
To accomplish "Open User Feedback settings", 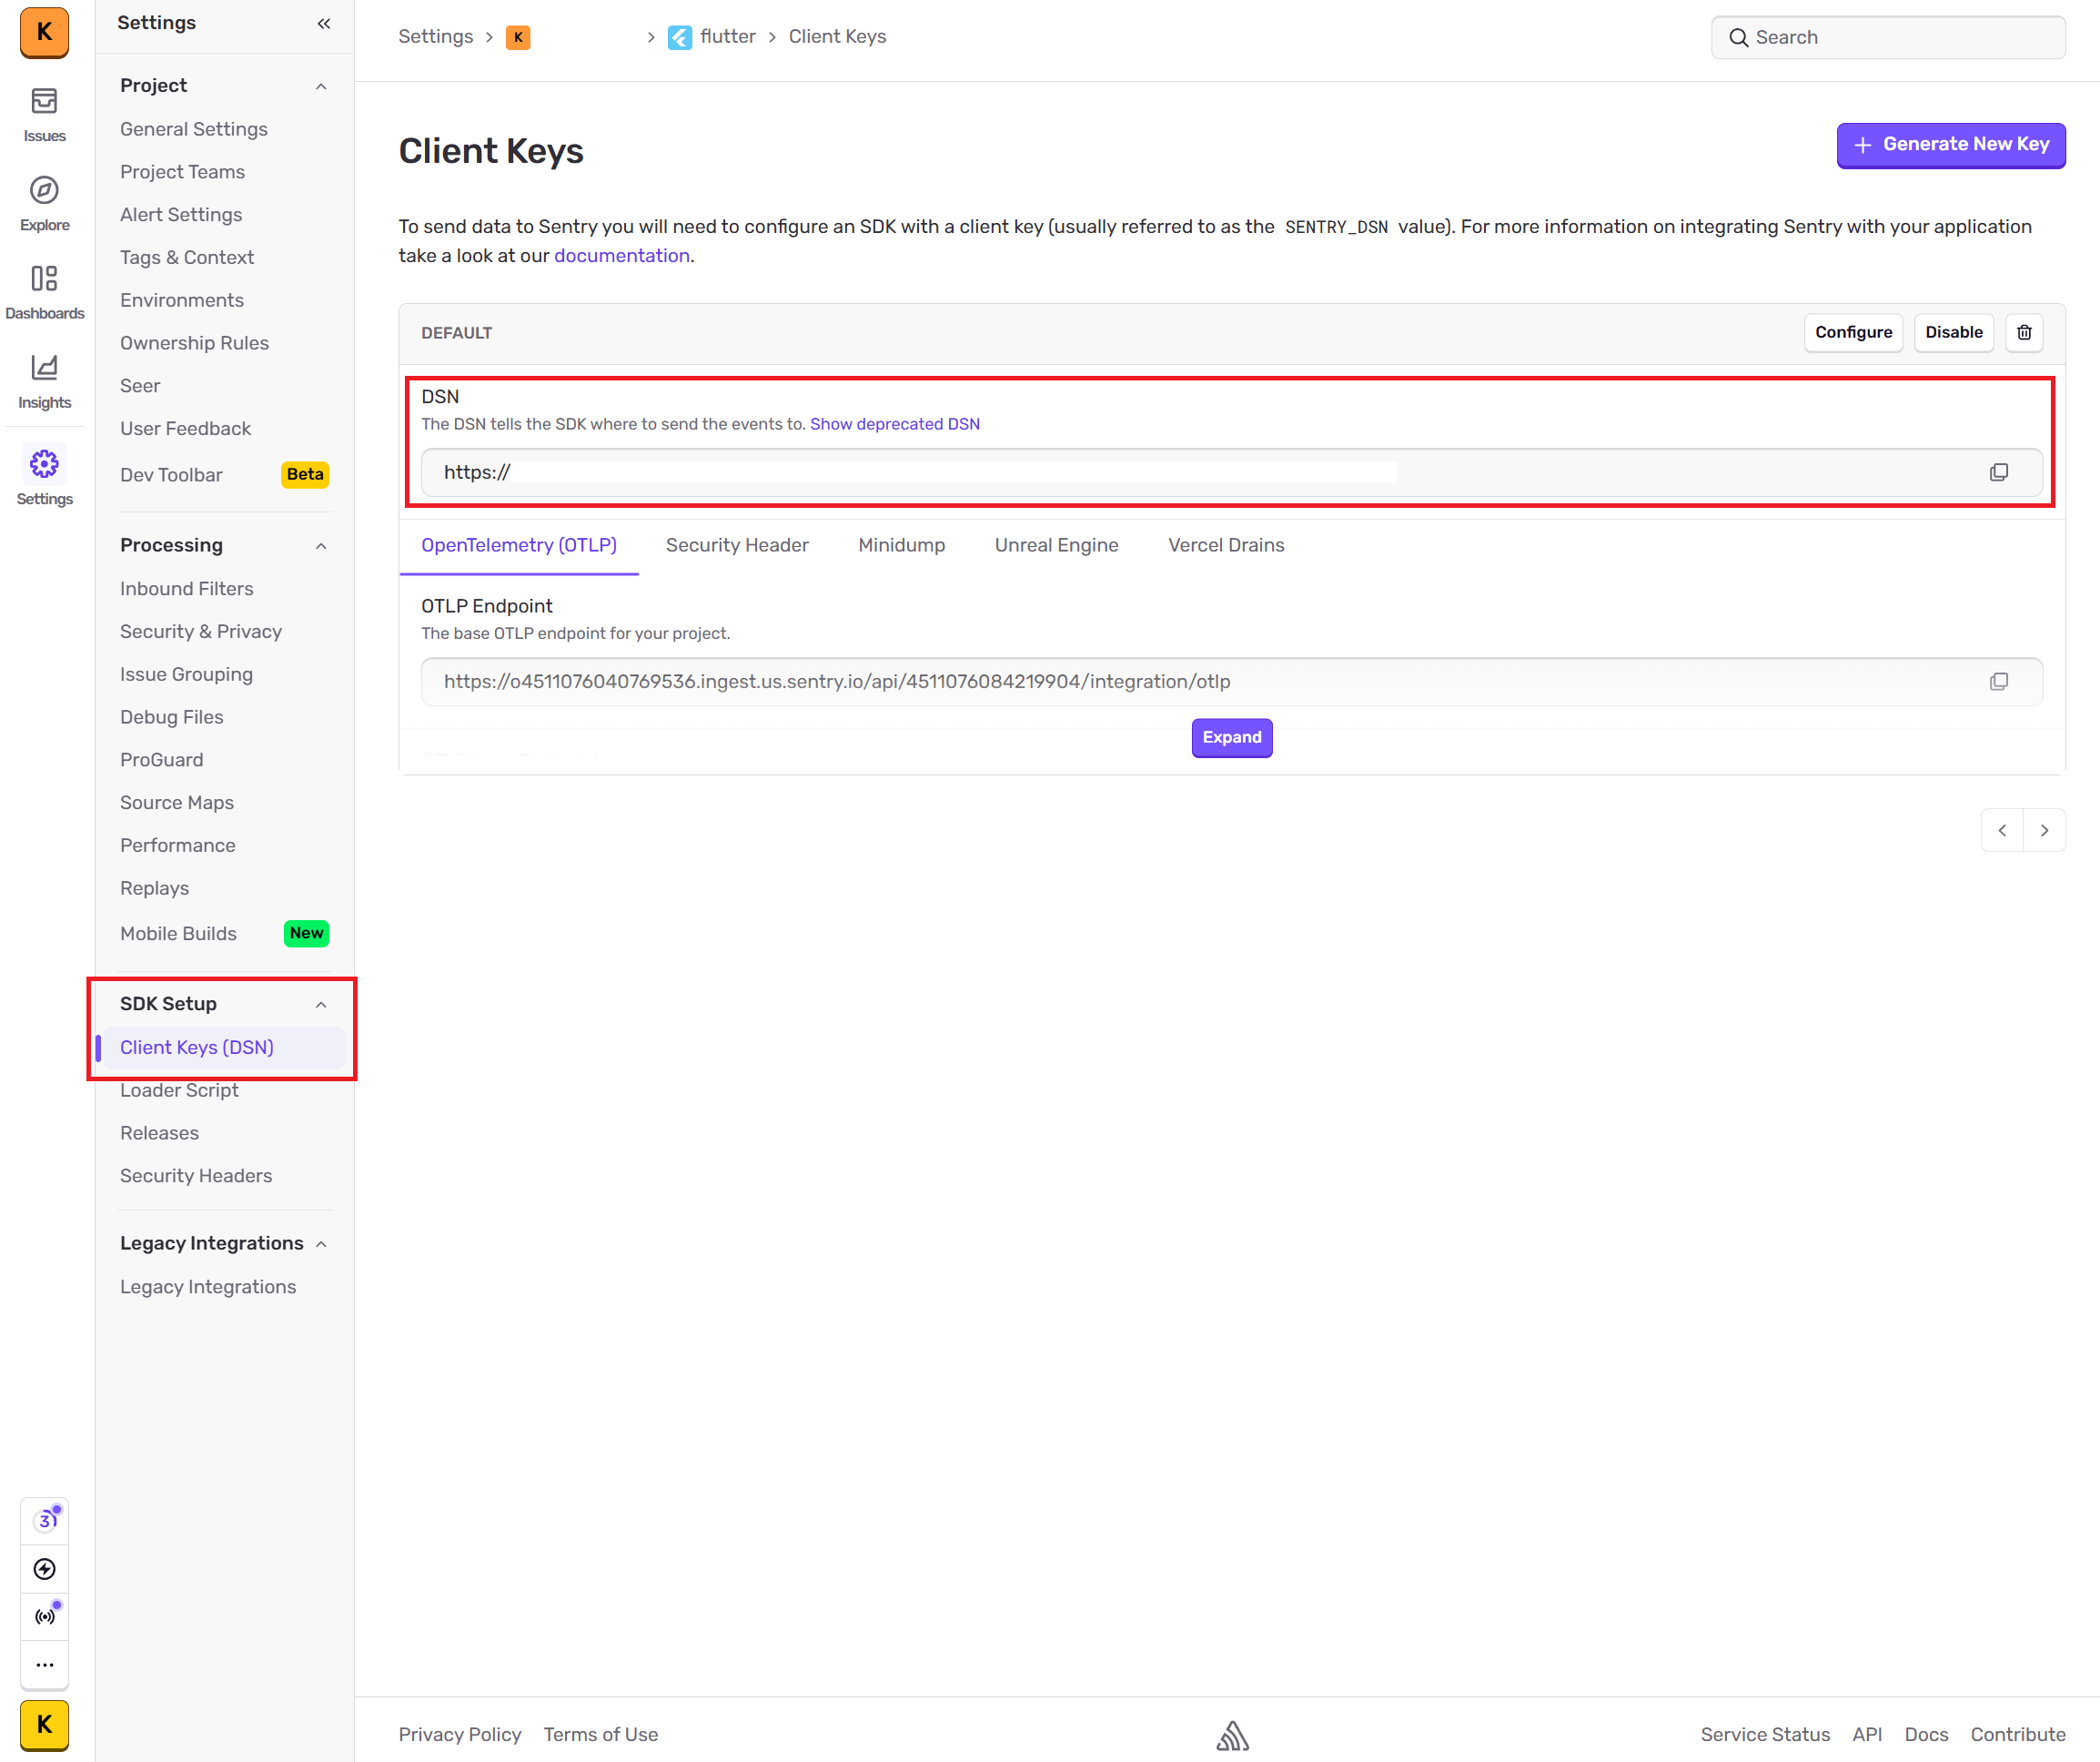I will click(x=185, y=429).
